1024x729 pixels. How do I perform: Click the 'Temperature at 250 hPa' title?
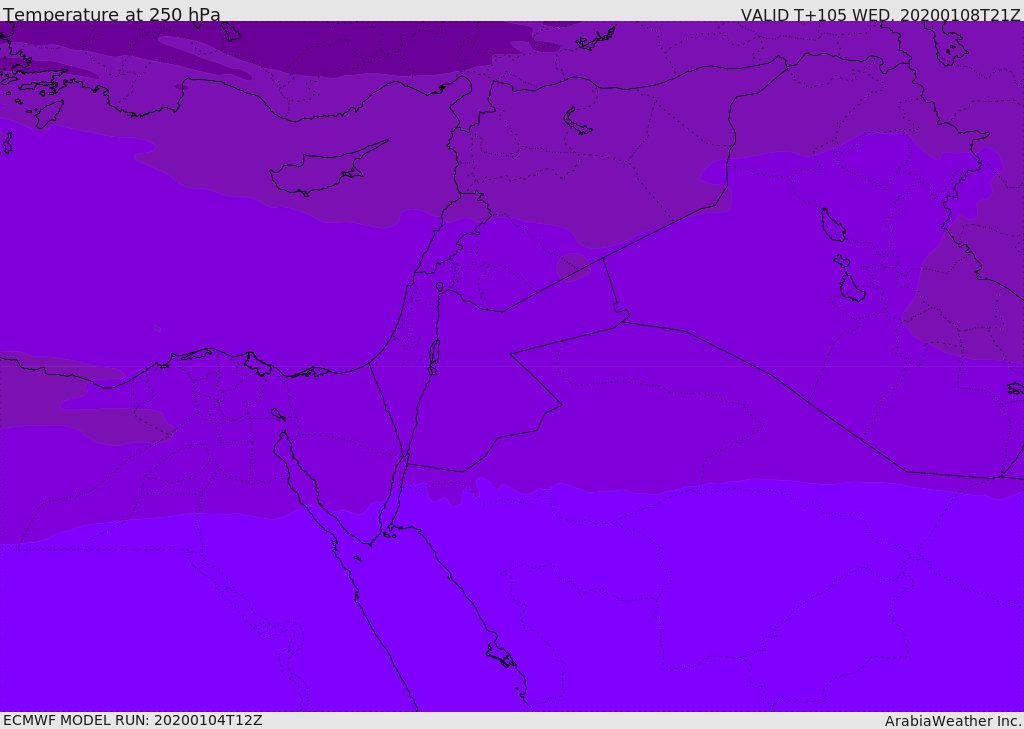point(111,14)
